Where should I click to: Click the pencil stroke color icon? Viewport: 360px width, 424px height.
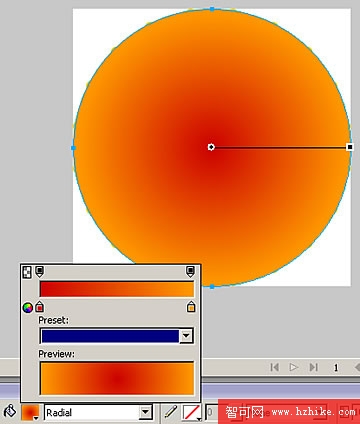(171, 412)
